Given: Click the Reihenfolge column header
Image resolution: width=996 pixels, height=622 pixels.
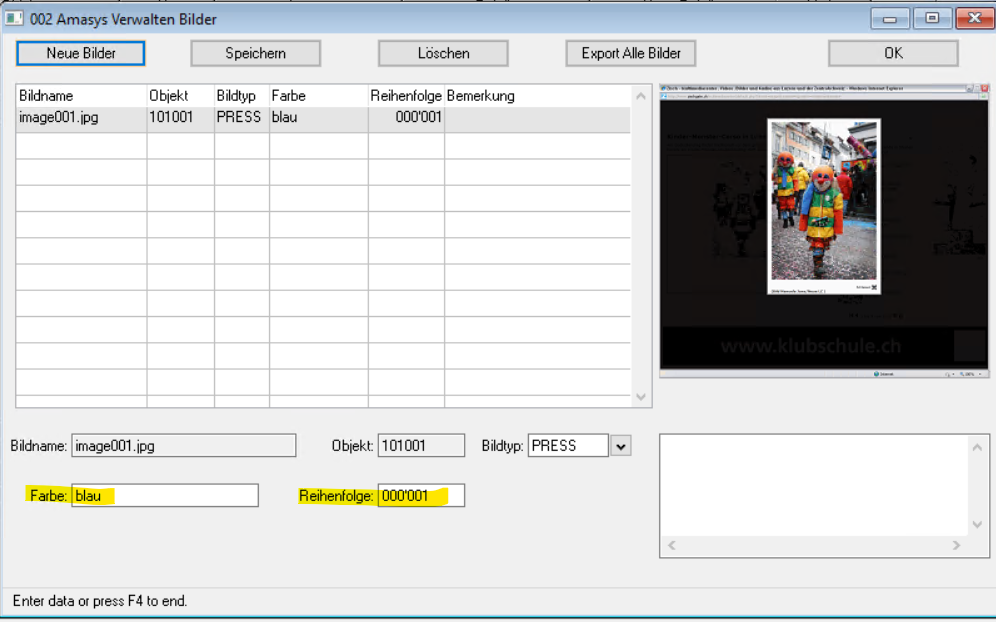Looking at the screenshot, I should 405,96.
